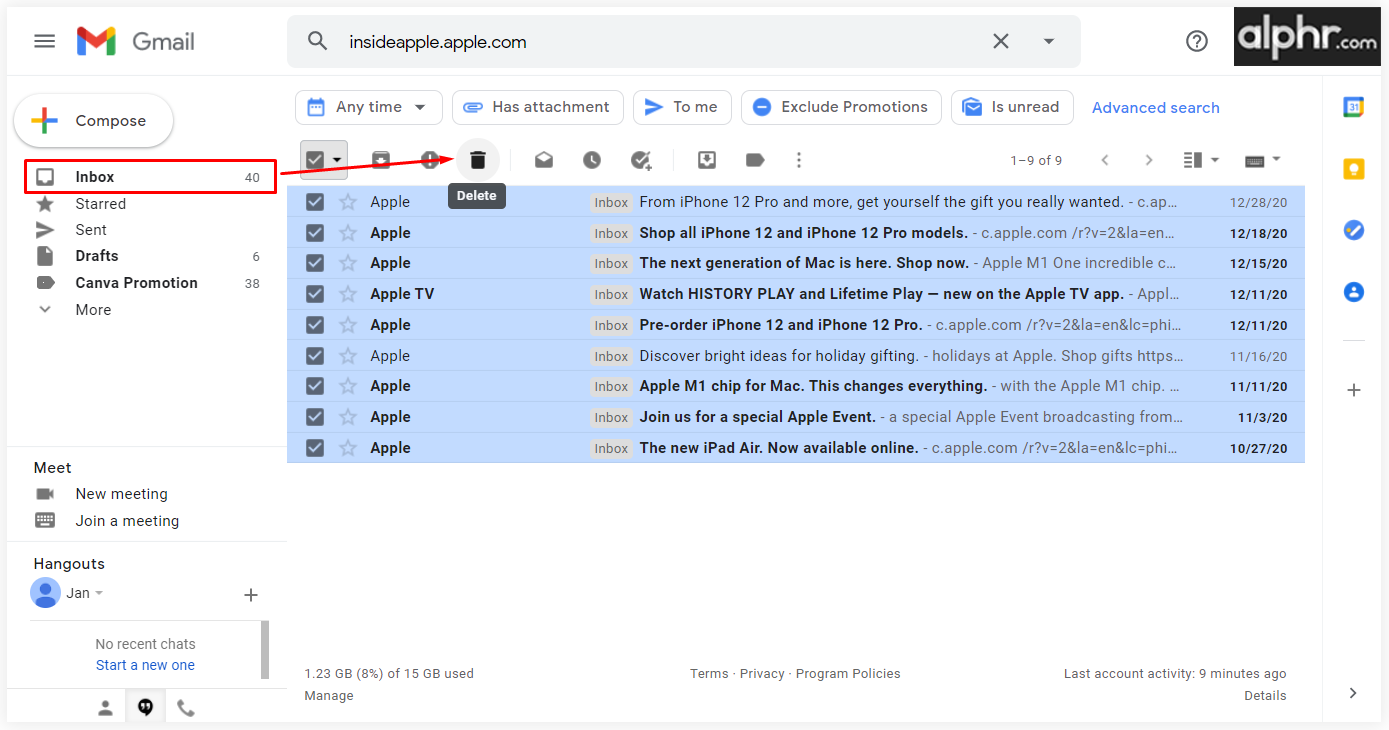Click the Compose button
This screenshot has width=1389, height=730.
[x=93, y=121]
